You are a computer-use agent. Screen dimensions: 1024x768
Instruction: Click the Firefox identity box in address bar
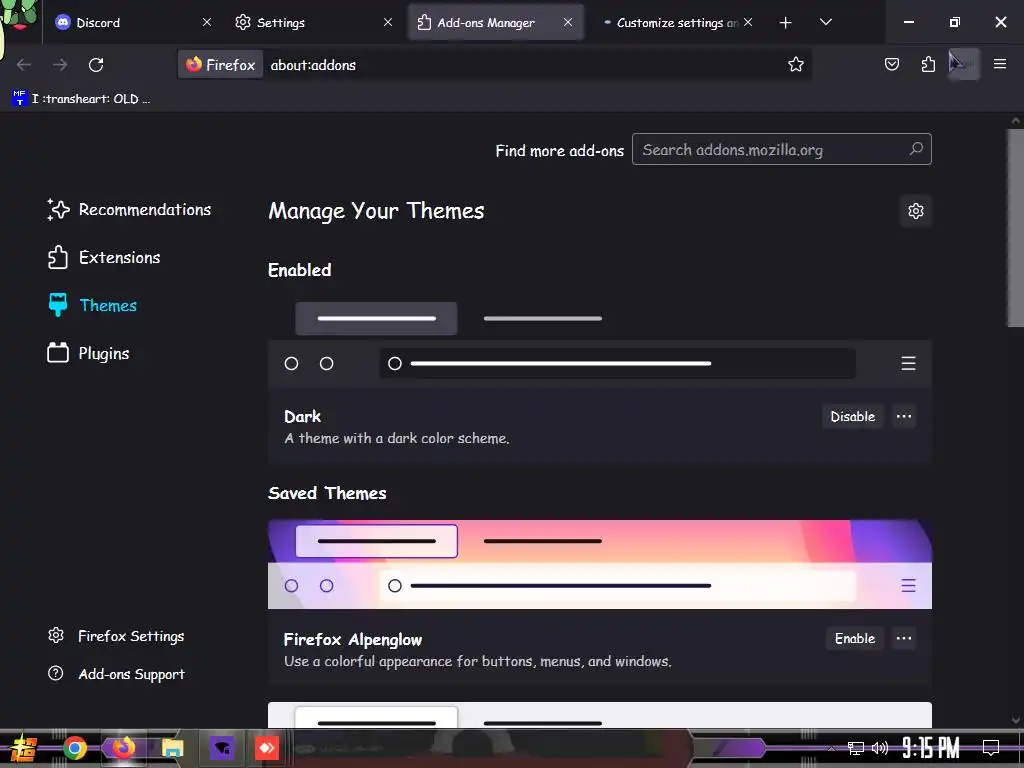coord(221,65)
